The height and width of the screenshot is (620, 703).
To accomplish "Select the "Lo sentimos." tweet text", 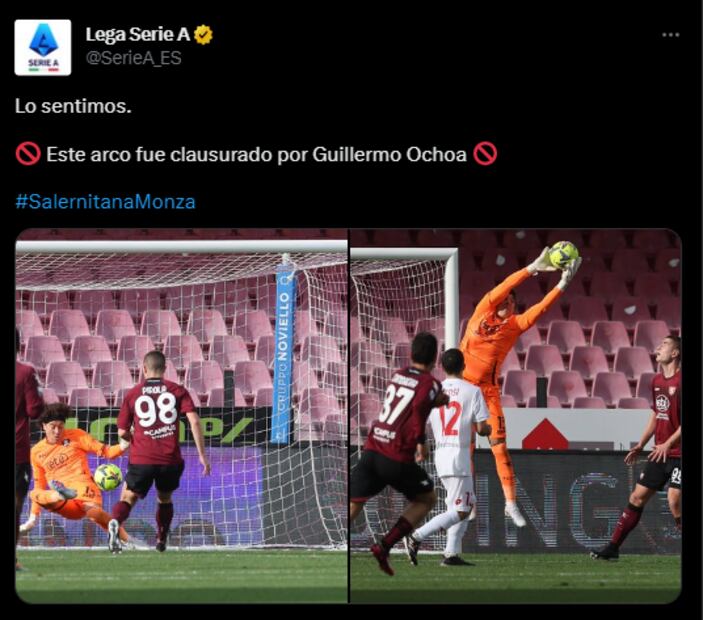I will pos(73,106).
